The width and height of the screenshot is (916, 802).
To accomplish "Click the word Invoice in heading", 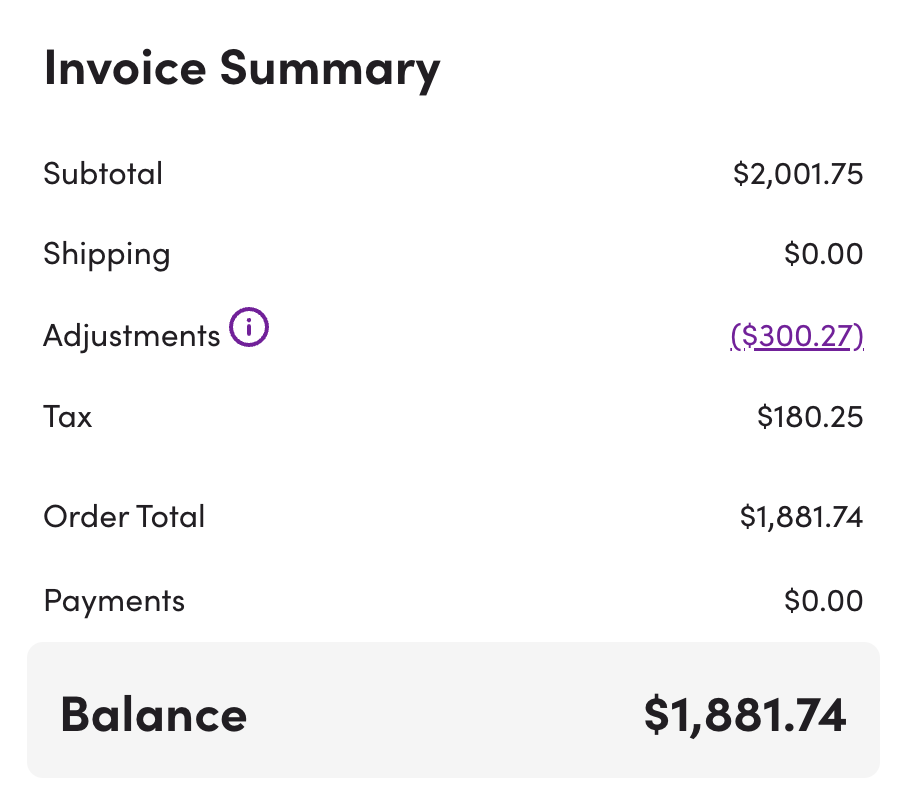I will click(125, 68).
